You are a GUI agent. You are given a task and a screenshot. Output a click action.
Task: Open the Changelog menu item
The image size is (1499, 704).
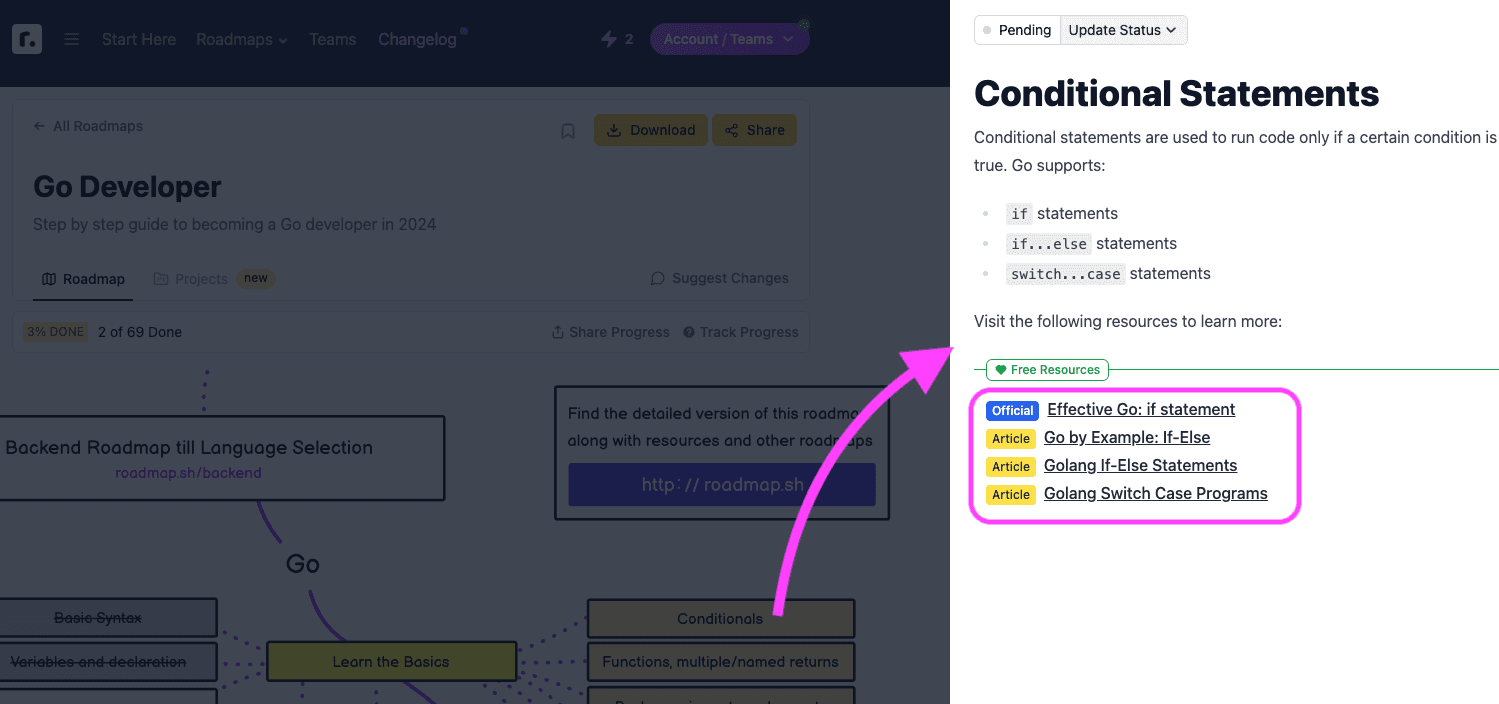point(417,40)
